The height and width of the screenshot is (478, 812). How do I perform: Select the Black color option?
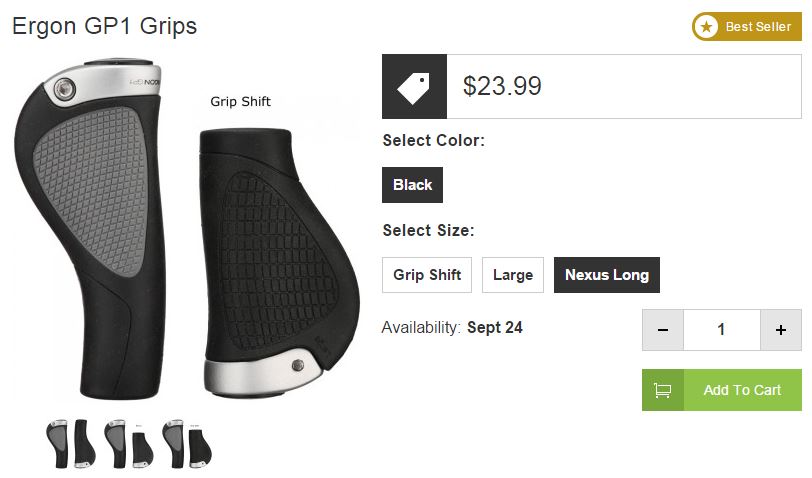point(412,185)
